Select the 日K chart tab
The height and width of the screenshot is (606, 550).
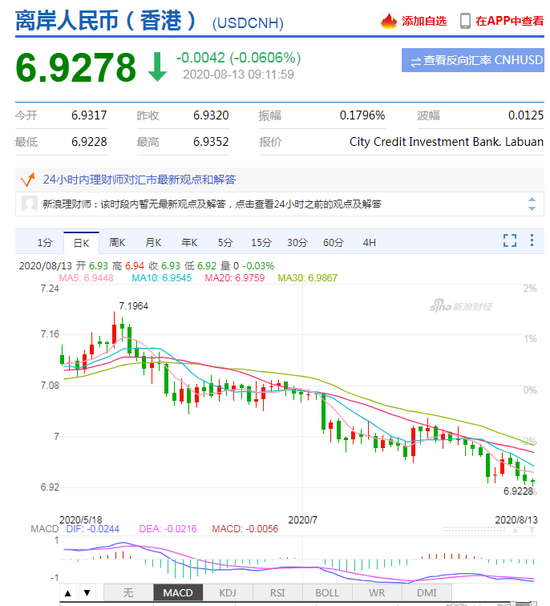click(81, 243)
